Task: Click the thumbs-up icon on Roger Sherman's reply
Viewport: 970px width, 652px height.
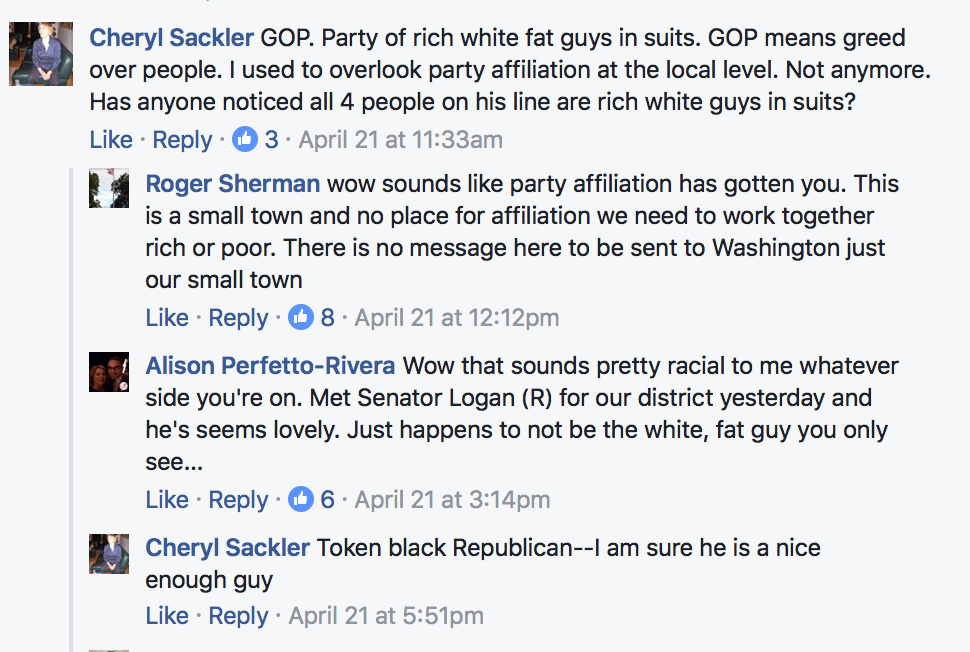Action: 301,317
